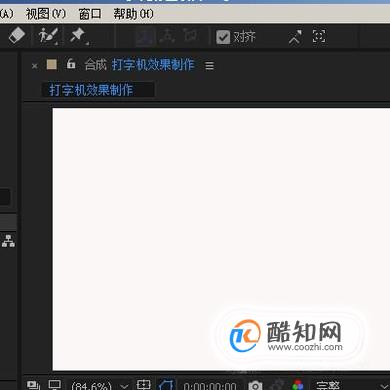Take a snapshot with camera icon

(255, 385)
